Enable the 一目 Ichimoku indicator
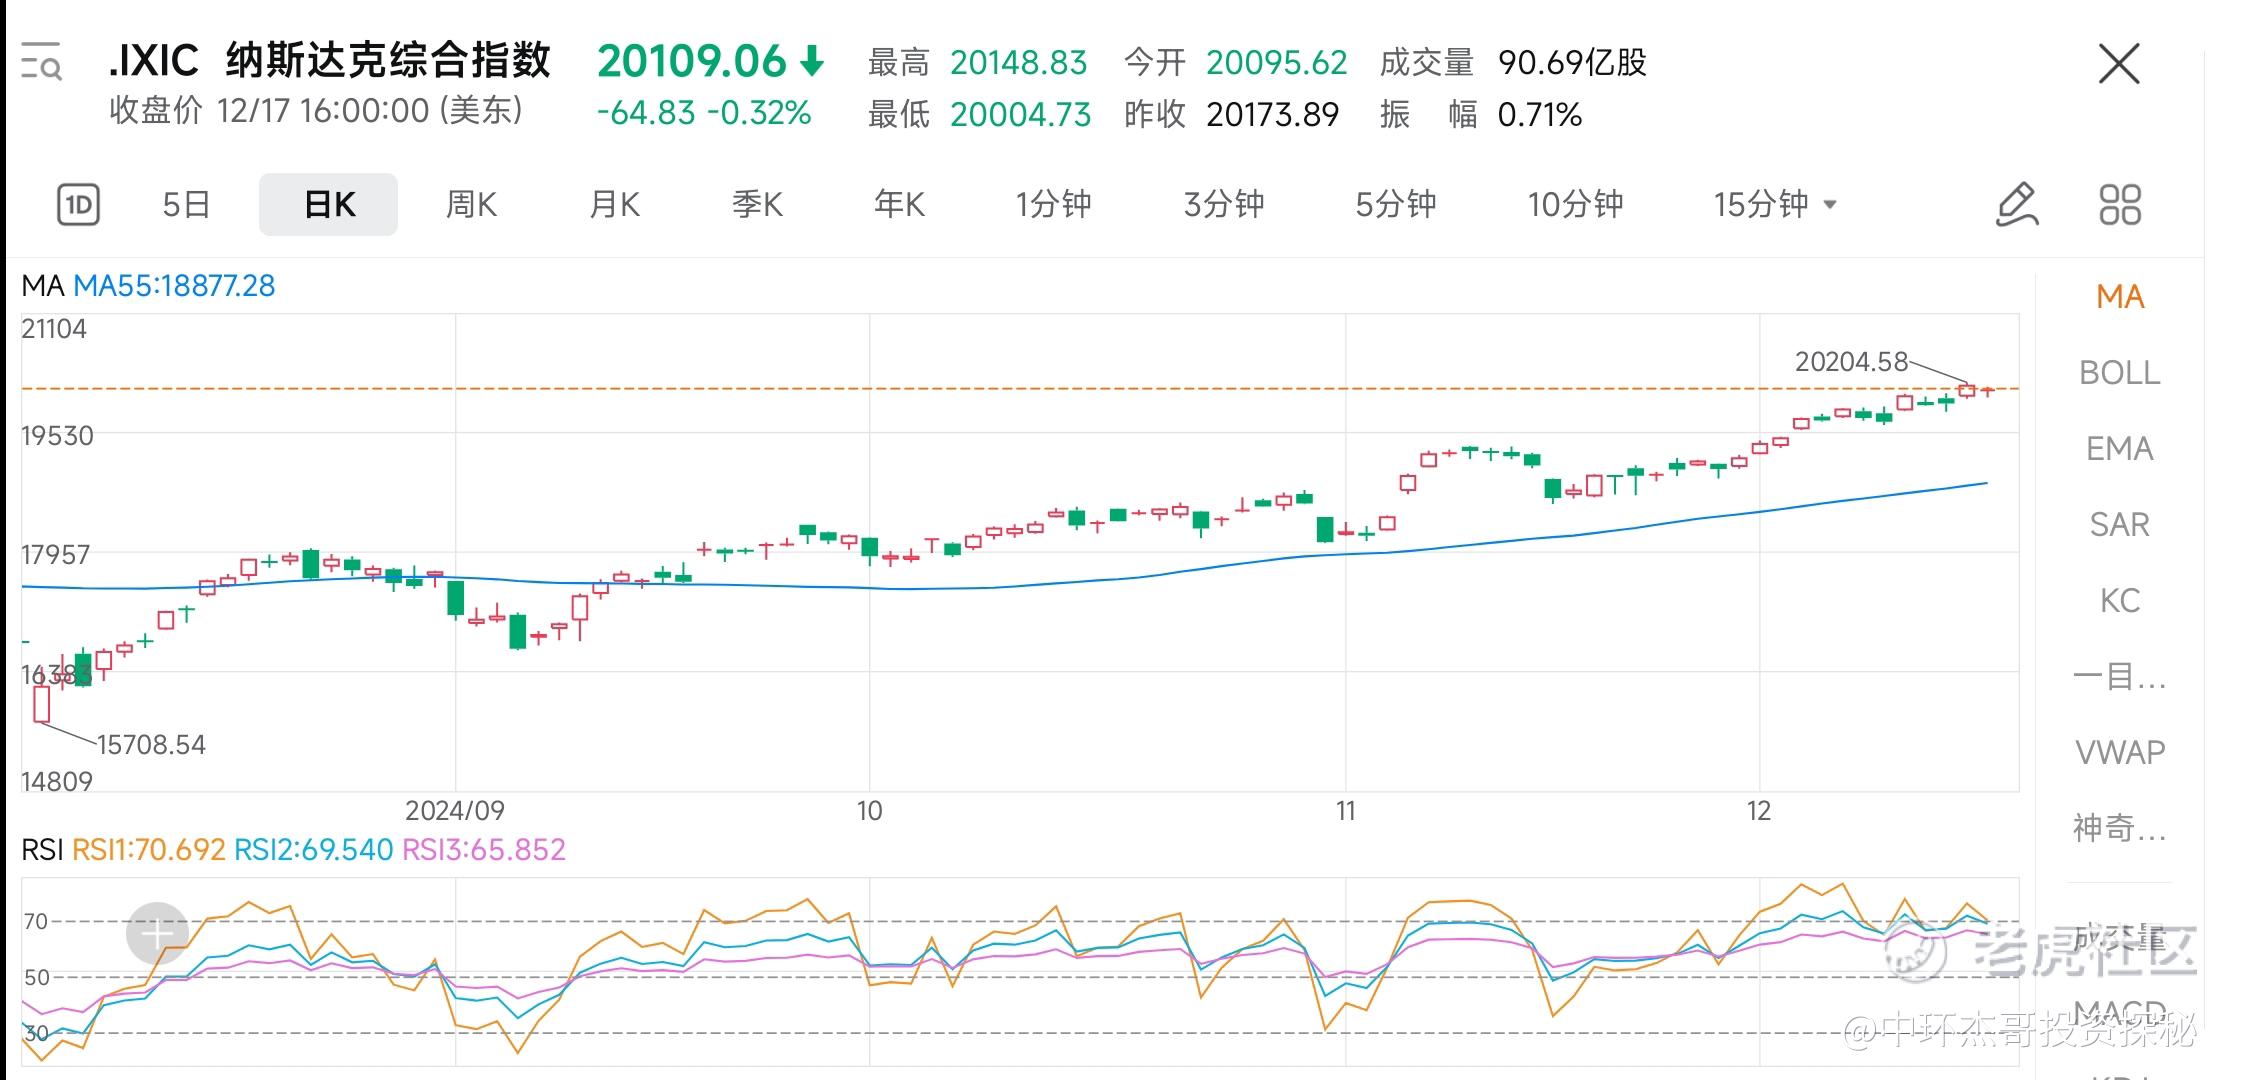 point(2120,677)
